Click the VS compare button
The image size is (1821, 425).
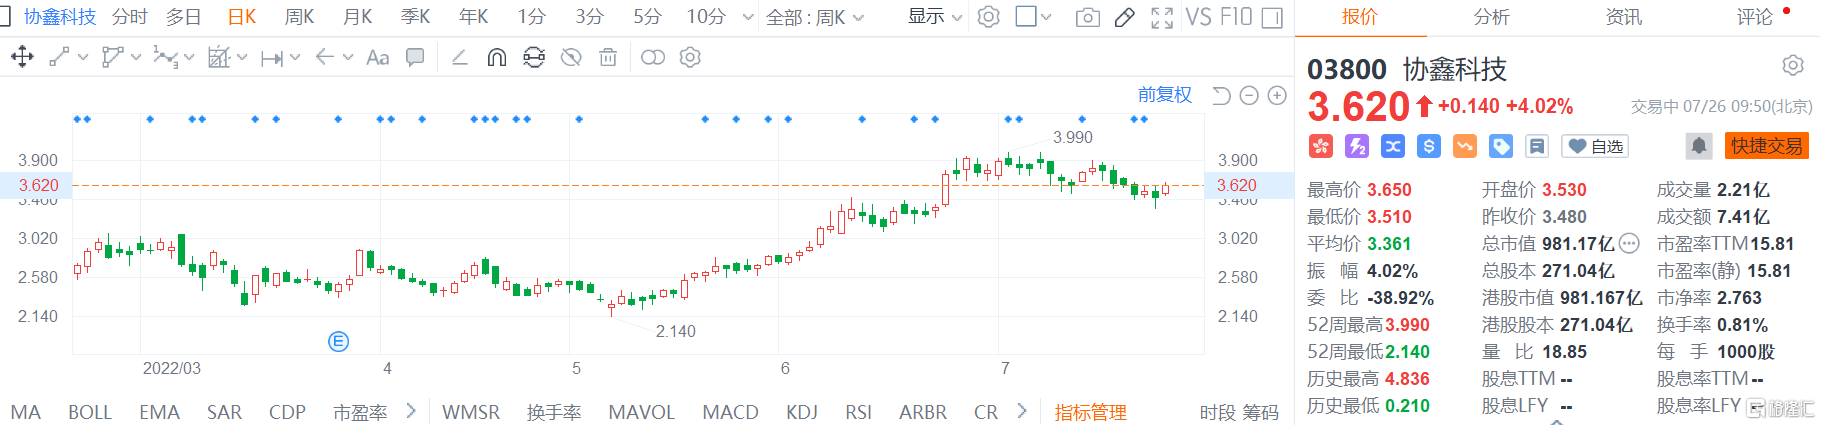[1198, 17]
